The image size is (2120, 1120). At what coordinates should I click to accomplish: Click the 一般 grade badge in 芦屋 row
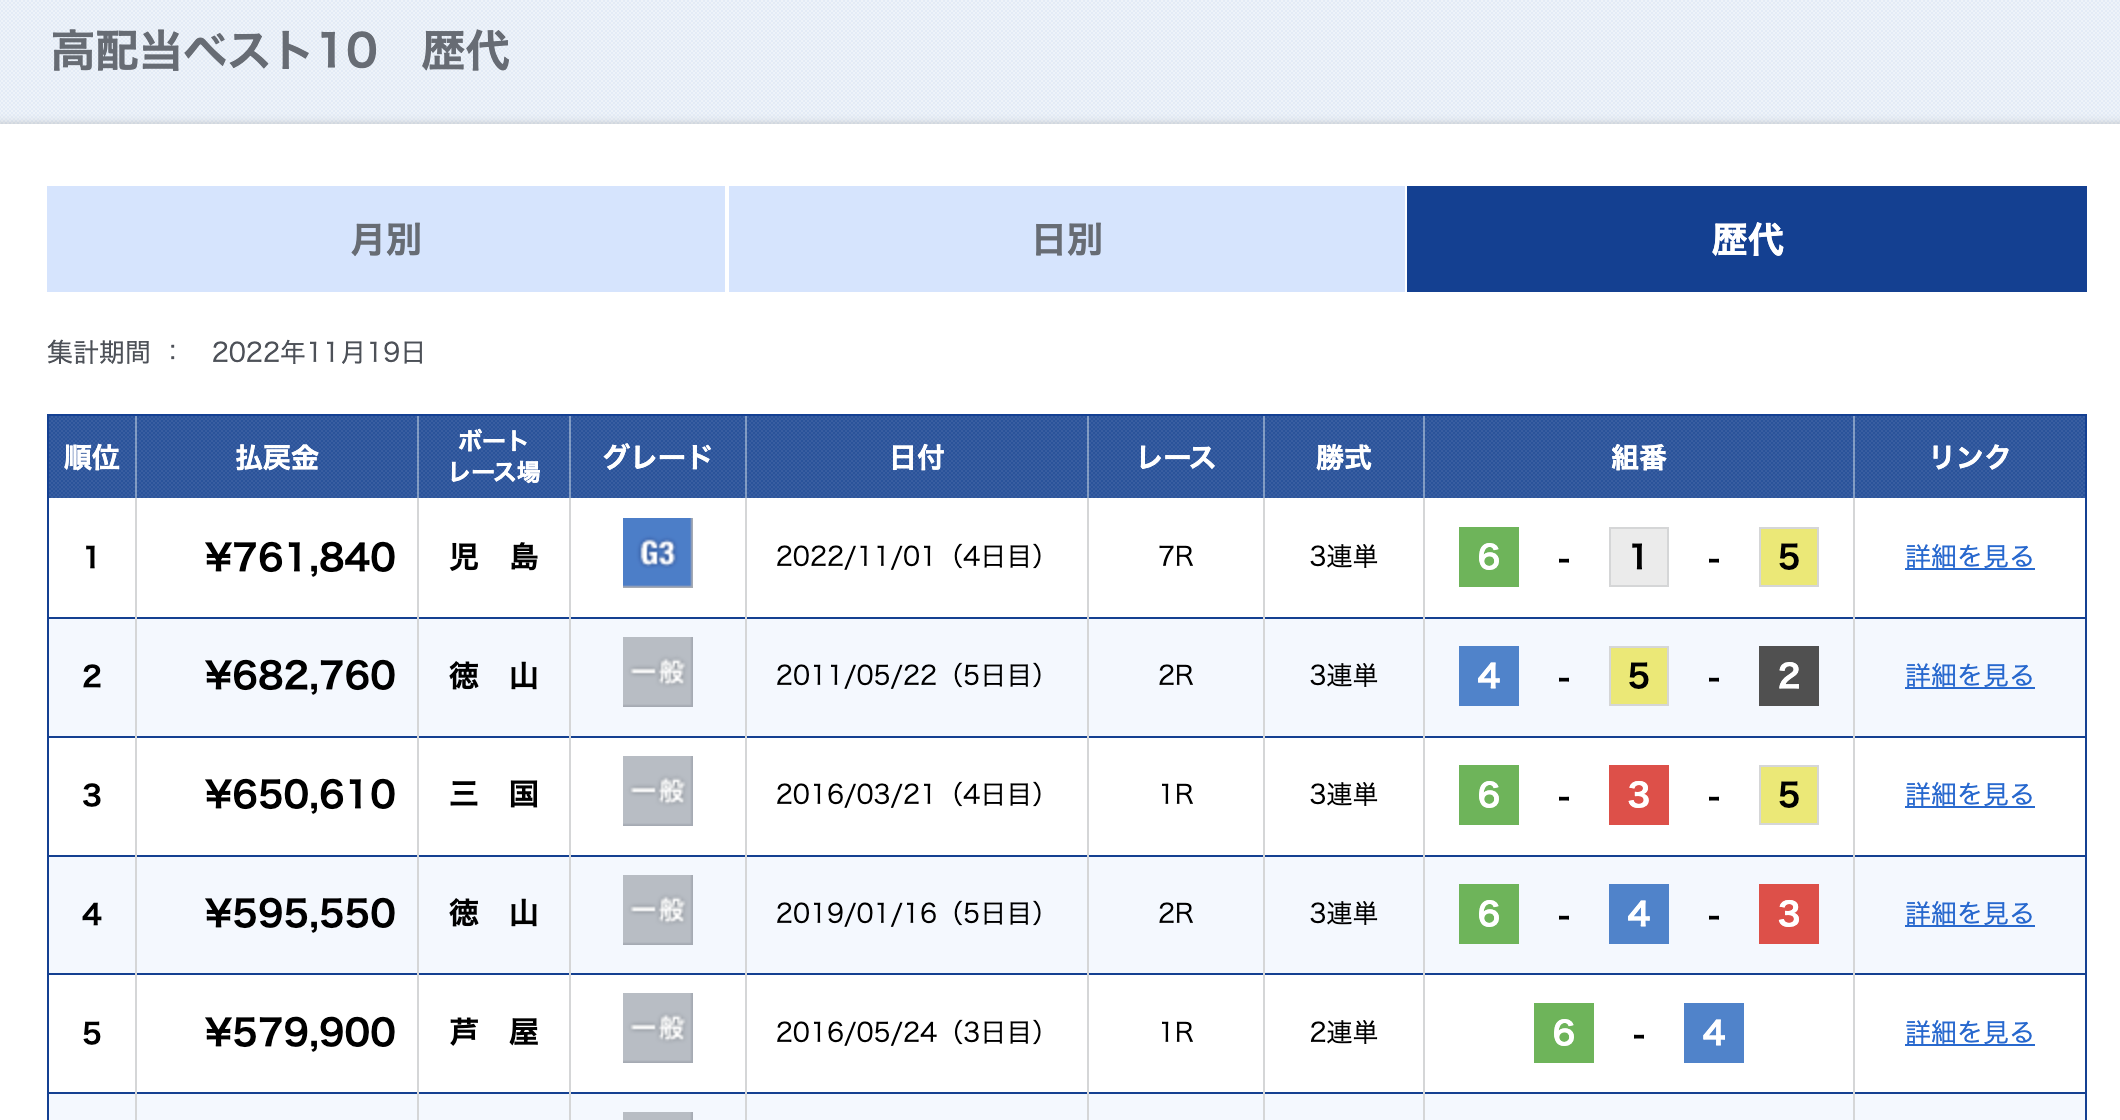[658, 1028]
